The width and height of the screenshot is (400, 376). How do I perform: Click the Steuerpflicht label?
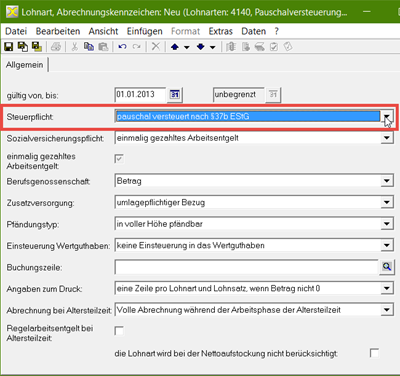(30, 117)
